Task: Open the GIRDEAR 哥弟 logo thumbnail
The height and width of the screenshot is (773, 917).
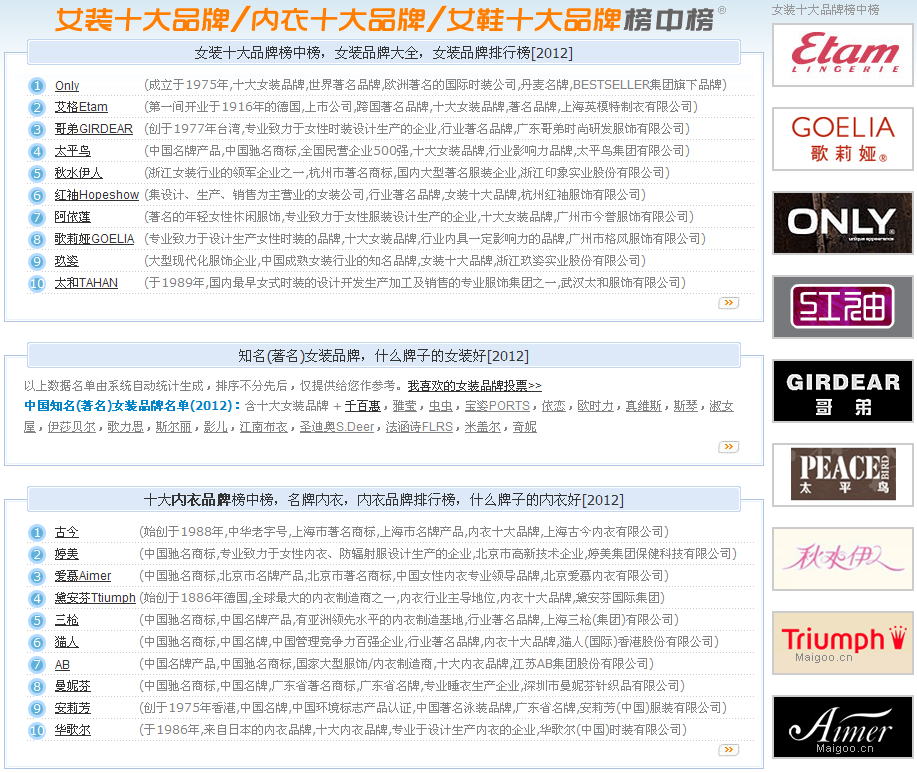Action: pos(843,391)
